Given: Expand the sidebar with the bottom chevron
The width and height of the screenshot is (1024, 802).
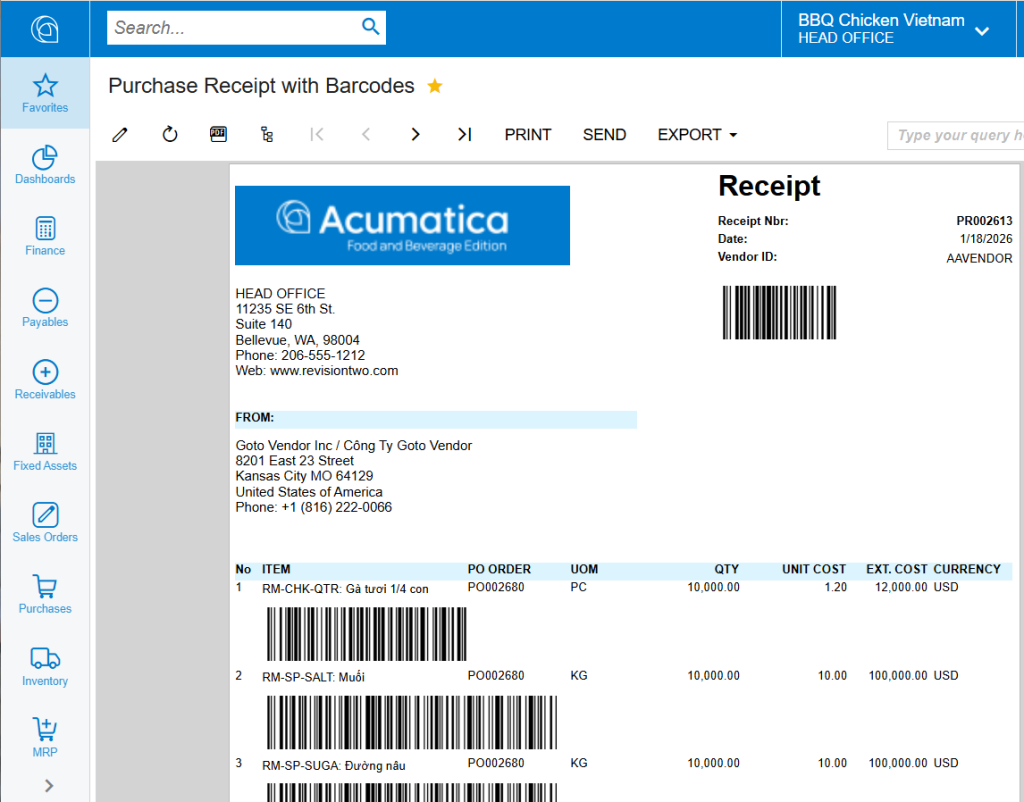Looking at the screenshot, I should click(x=49, y=785).
